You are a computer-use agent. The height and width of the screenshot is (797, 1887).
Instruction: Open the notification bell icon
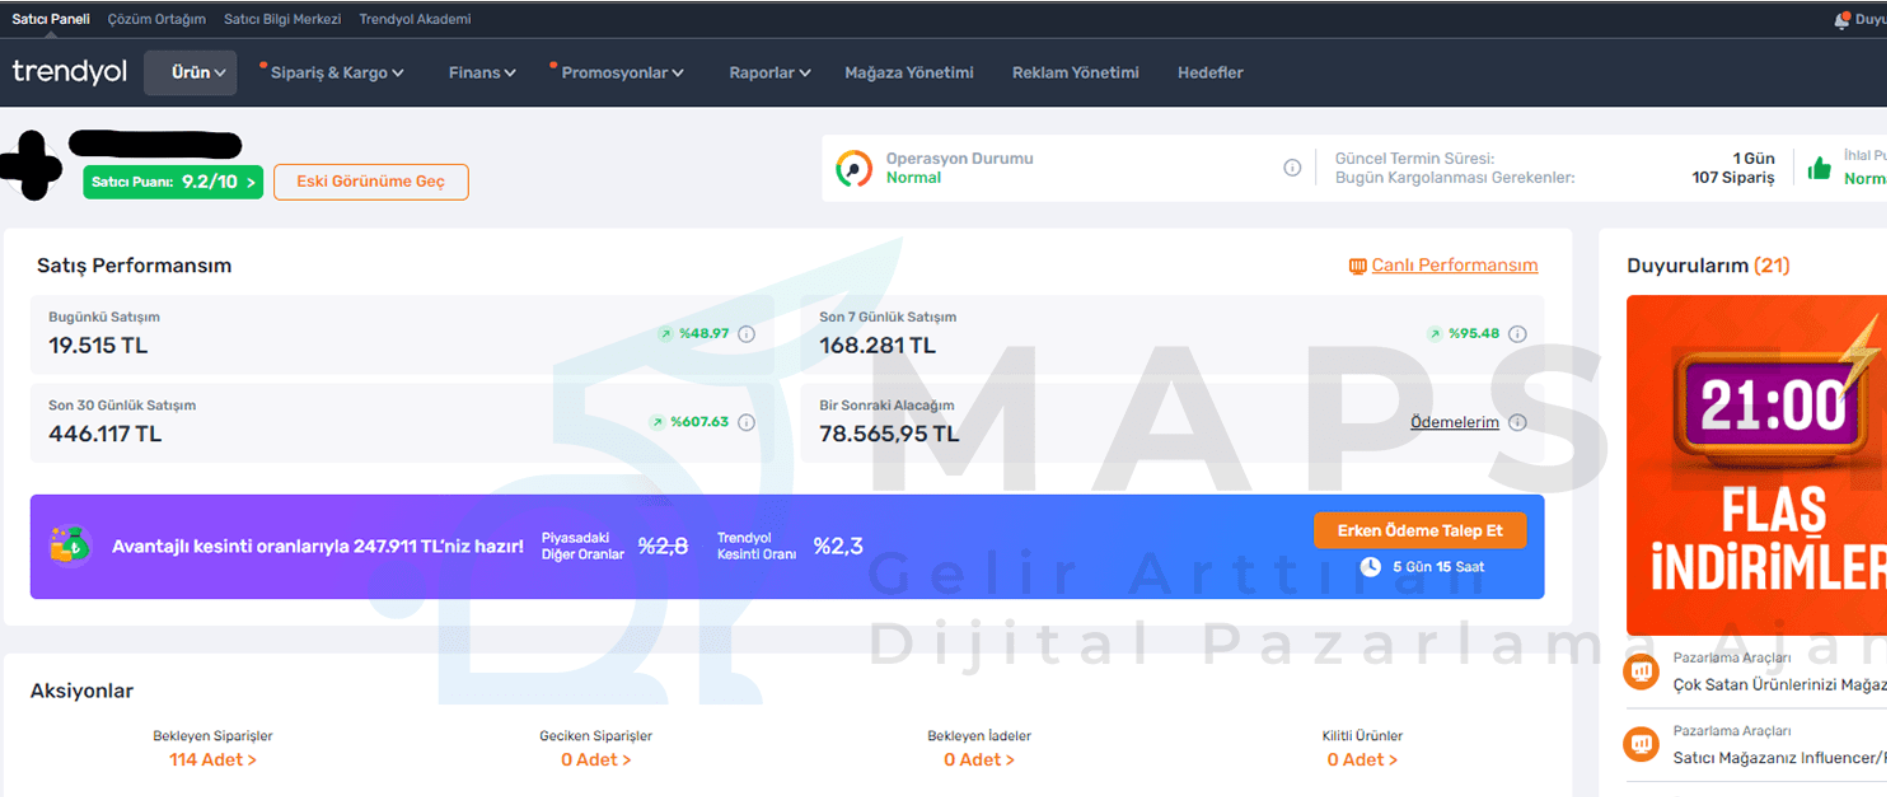1842,19
